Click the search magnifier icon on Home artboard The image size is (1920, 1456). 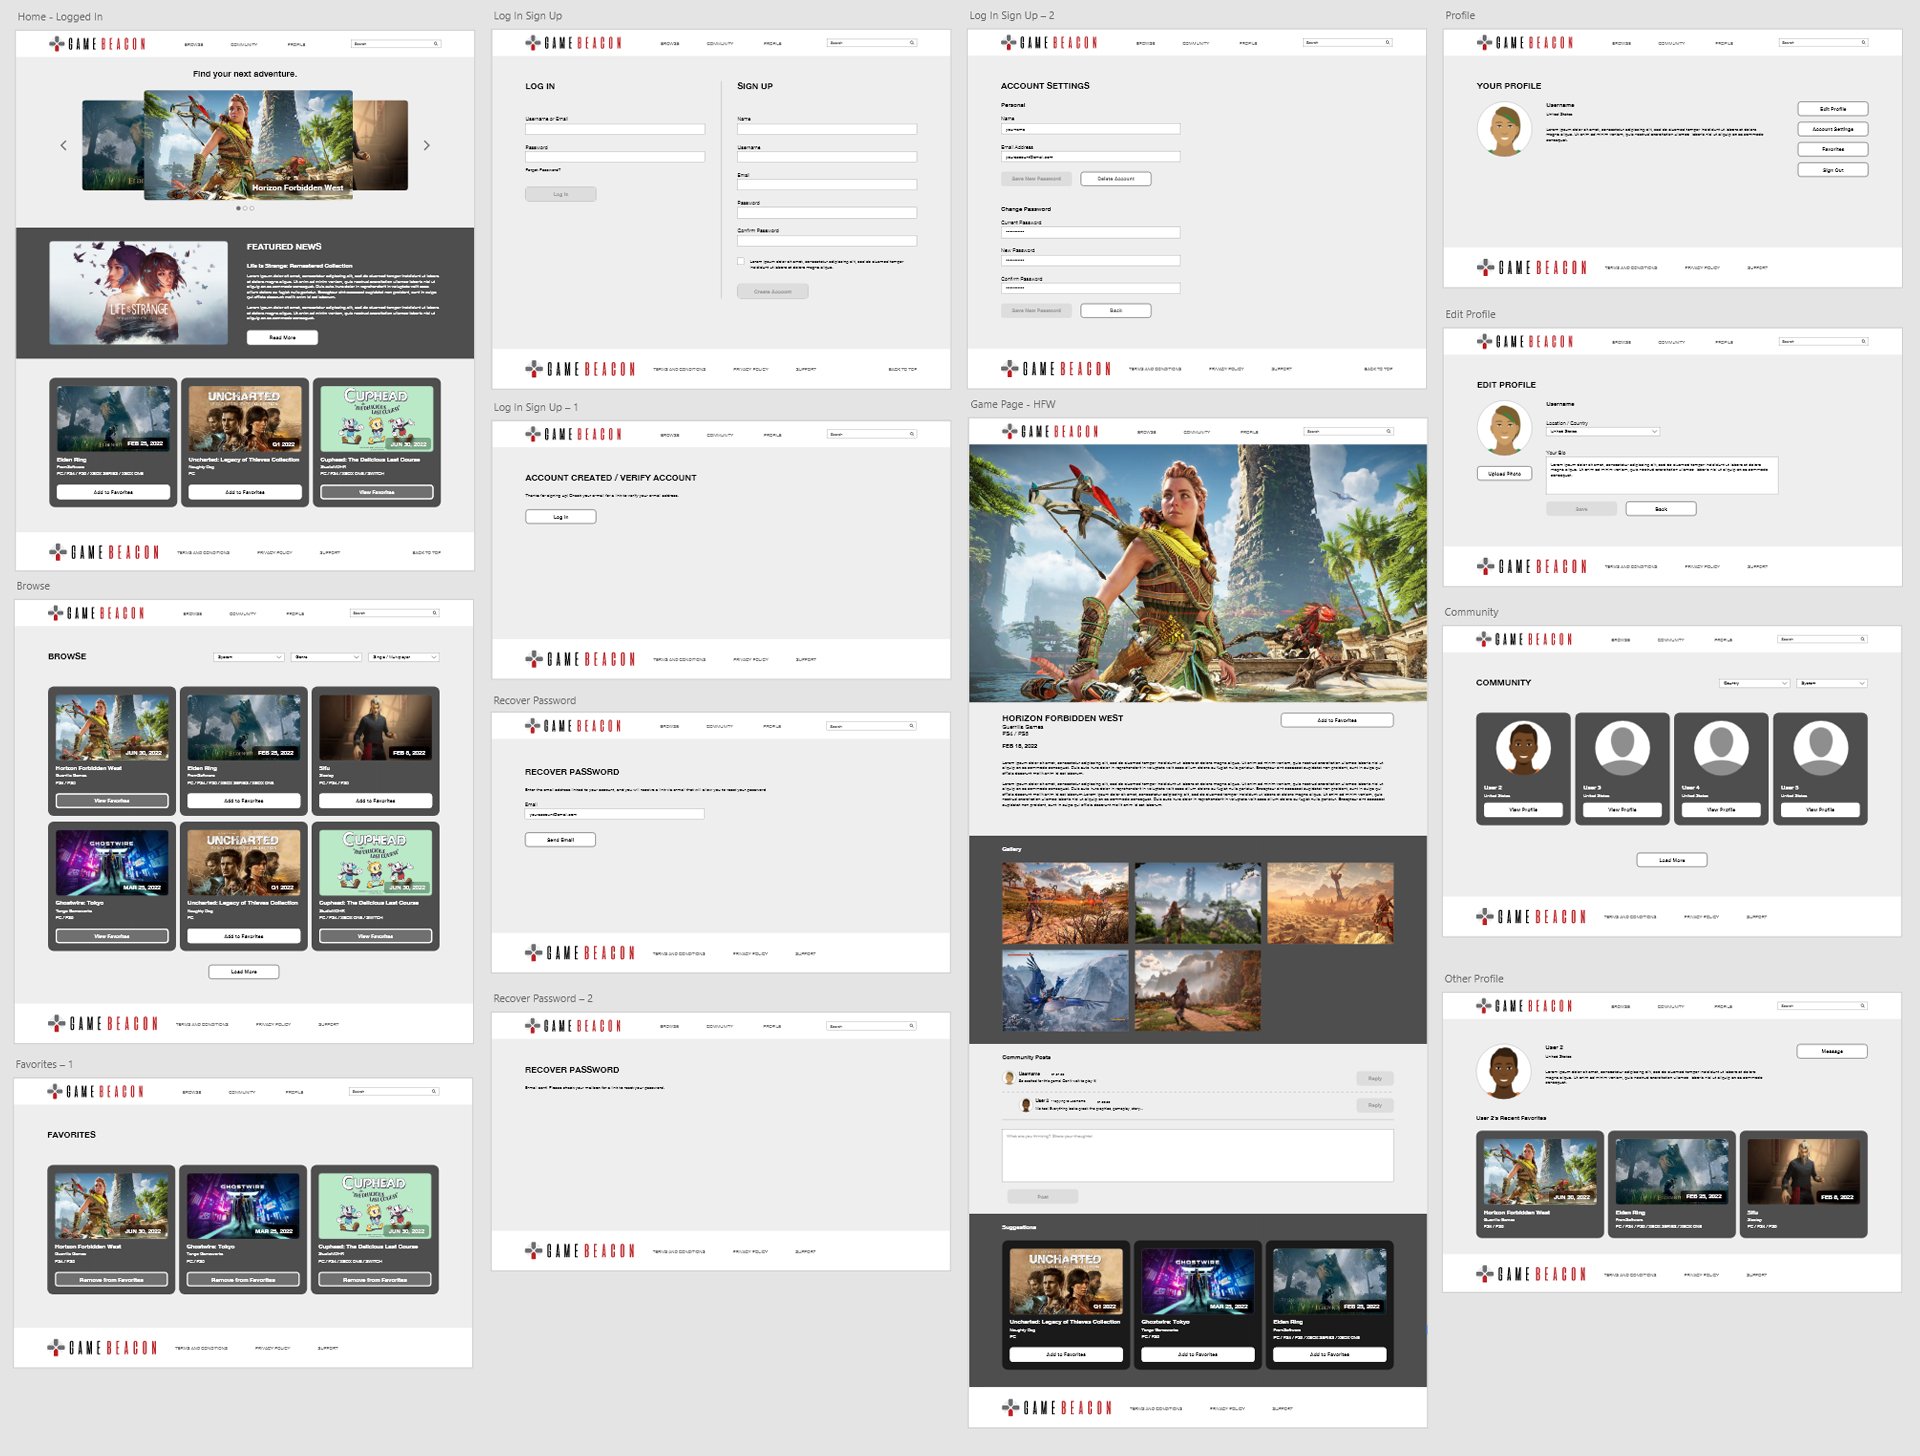click(436, 44)
